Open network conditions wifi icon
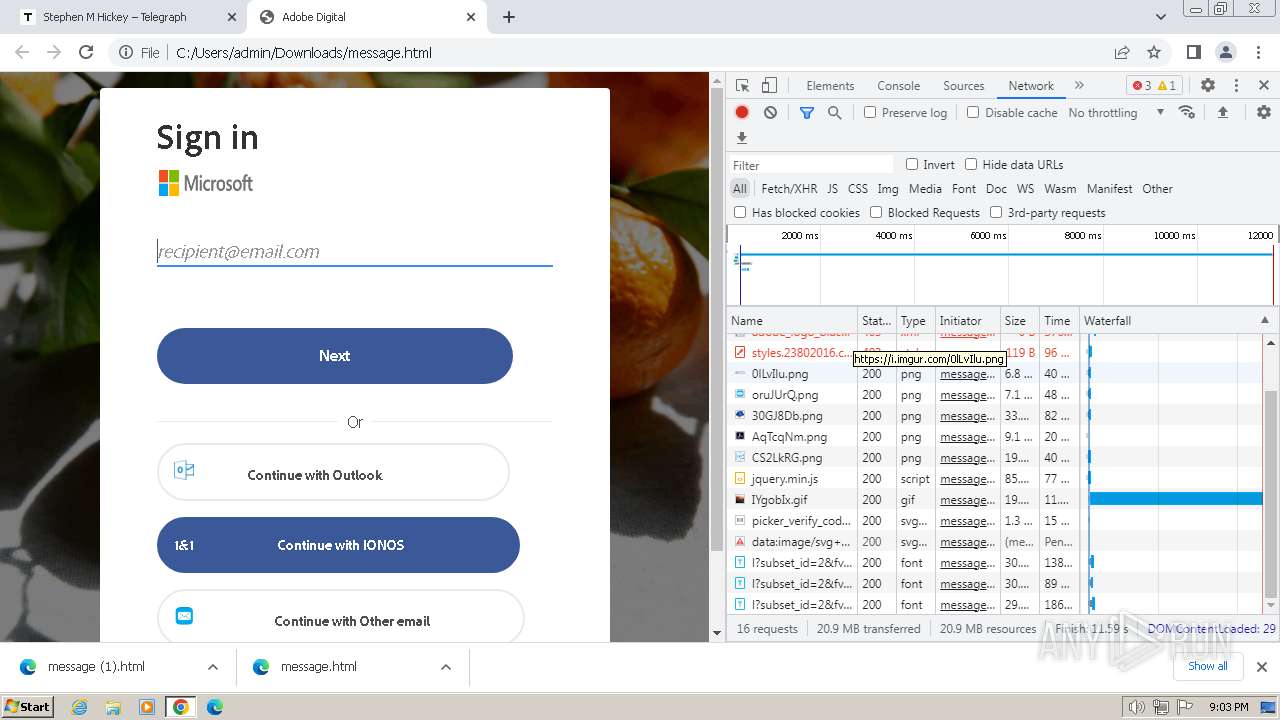Screen dimensions: 1280x720 pos(1187,112)
